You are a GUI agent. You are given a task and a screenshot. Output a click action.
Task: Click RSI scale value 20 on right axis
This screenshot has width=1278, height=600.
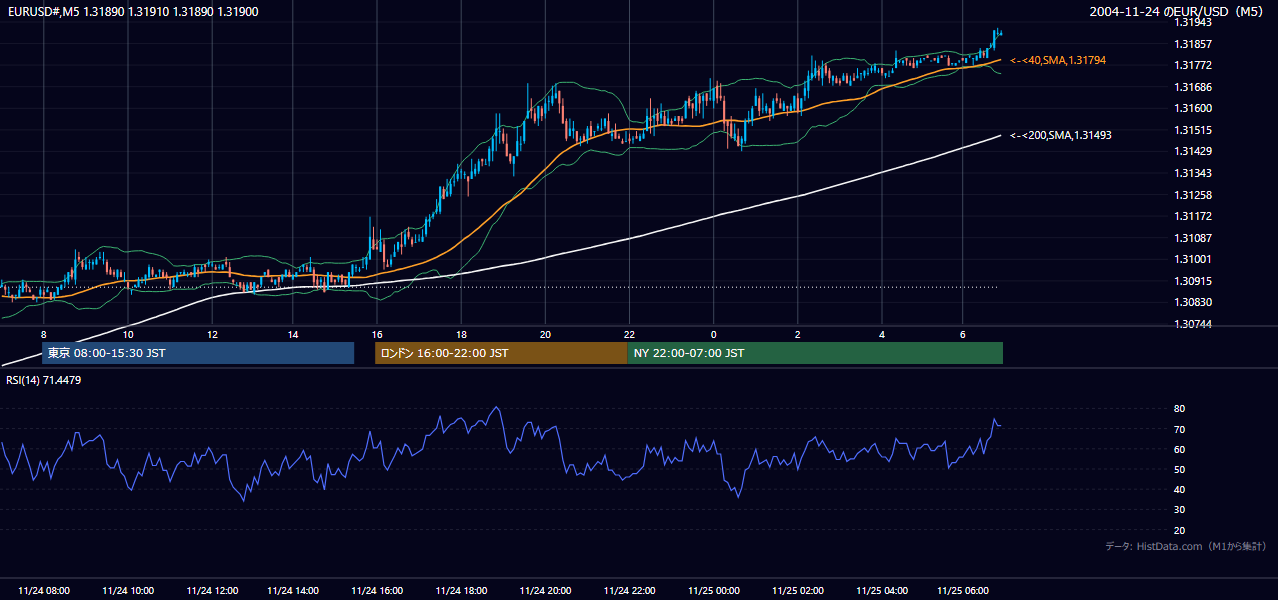coord(1180,530)
